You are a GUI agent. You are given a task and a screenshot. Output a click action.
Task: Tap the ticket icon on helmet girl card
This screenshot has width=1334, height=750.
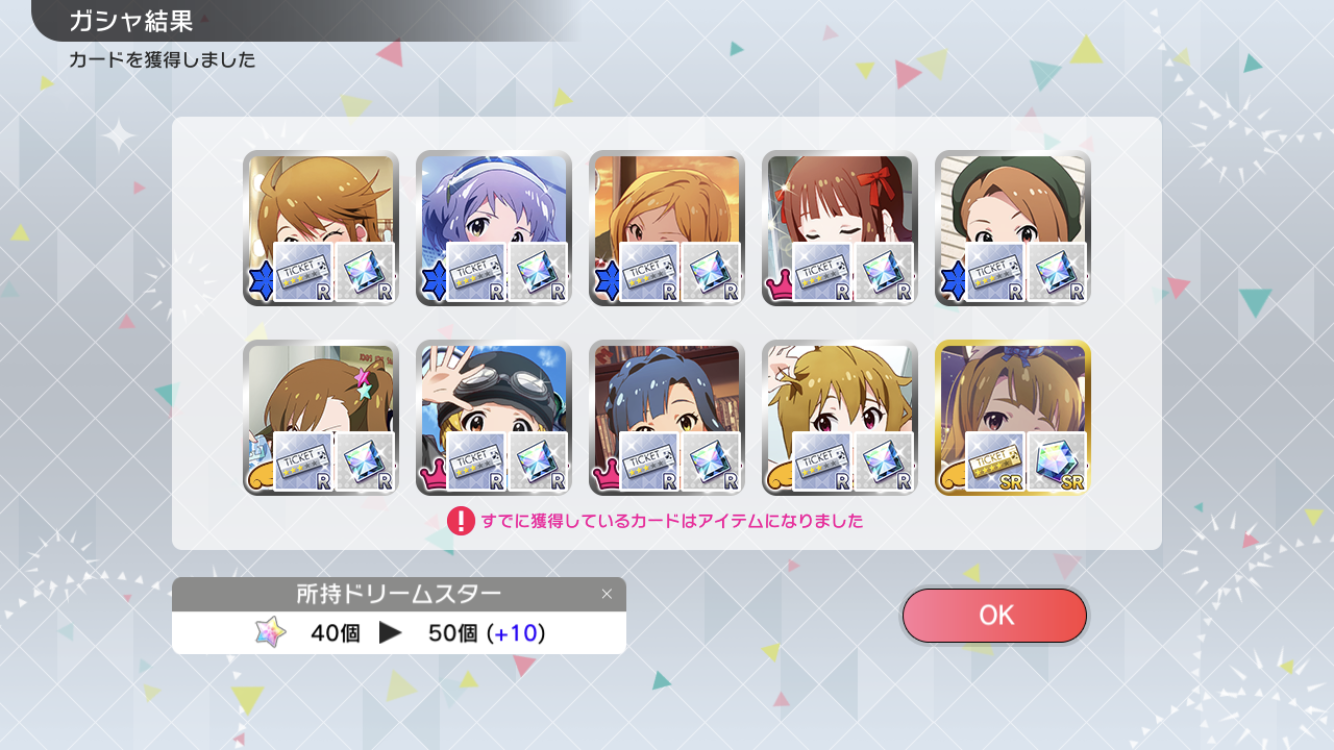coord(476,462)
